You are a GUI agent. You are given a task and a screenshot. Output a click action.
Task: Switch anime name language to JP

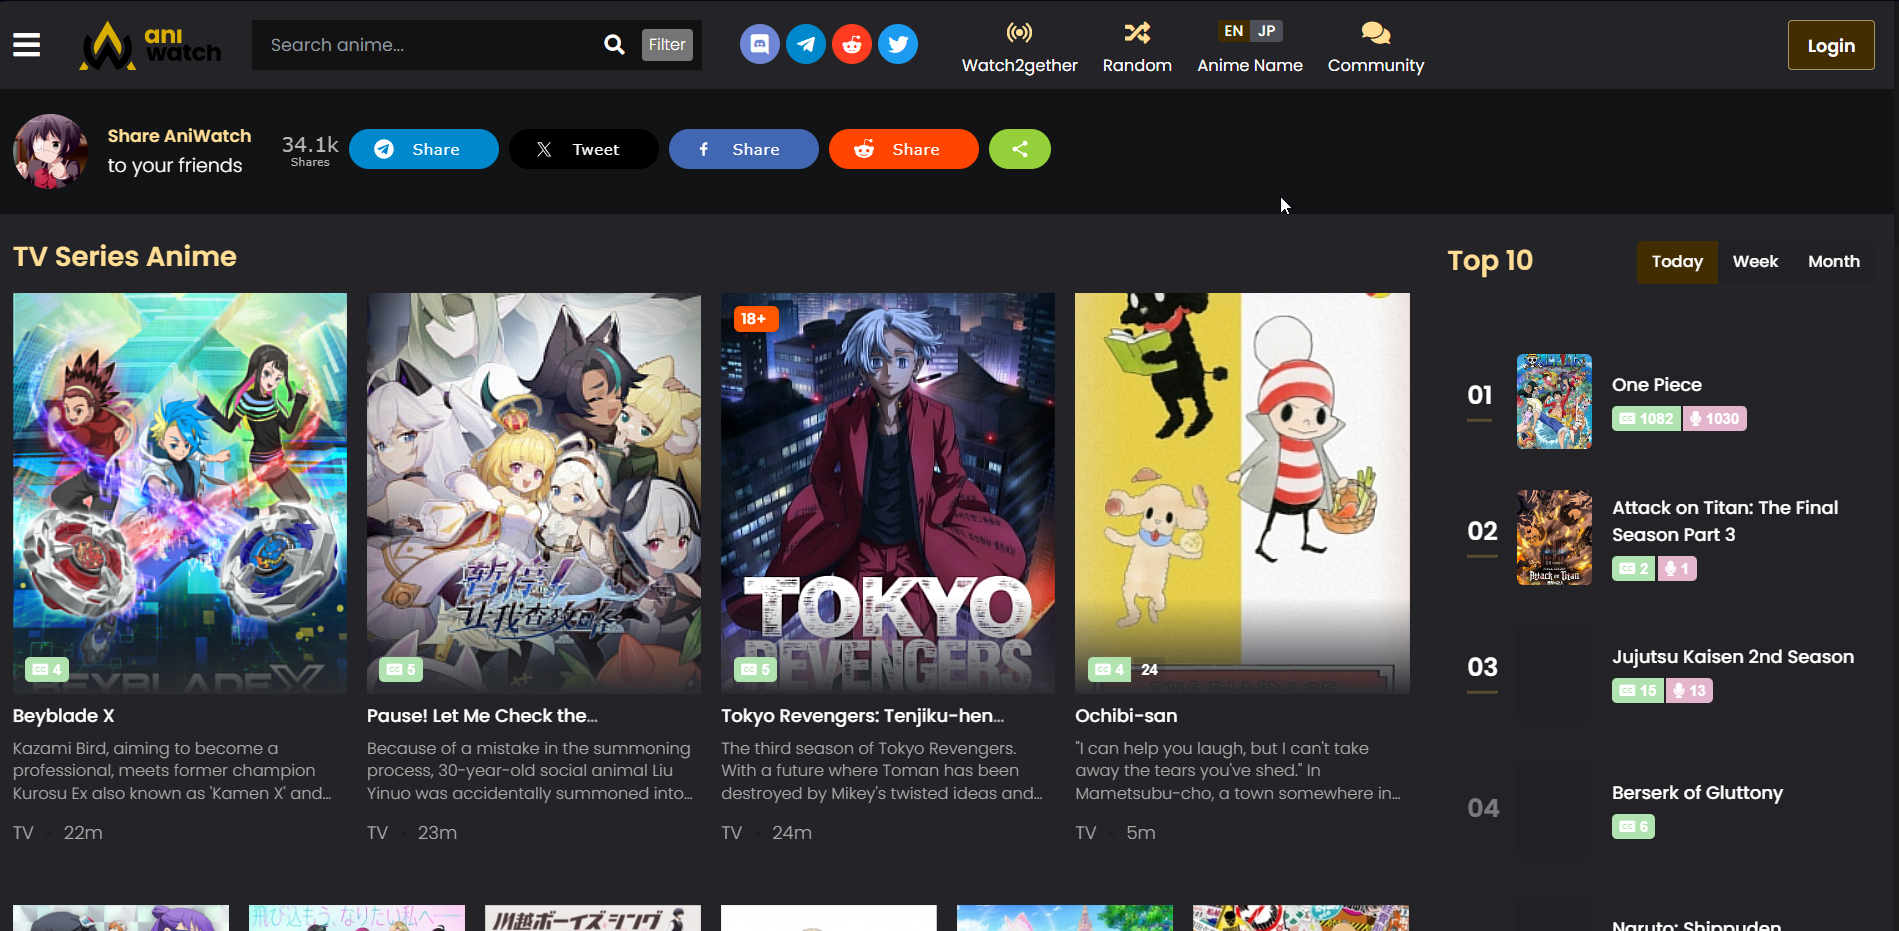[x=1267, y=31]
